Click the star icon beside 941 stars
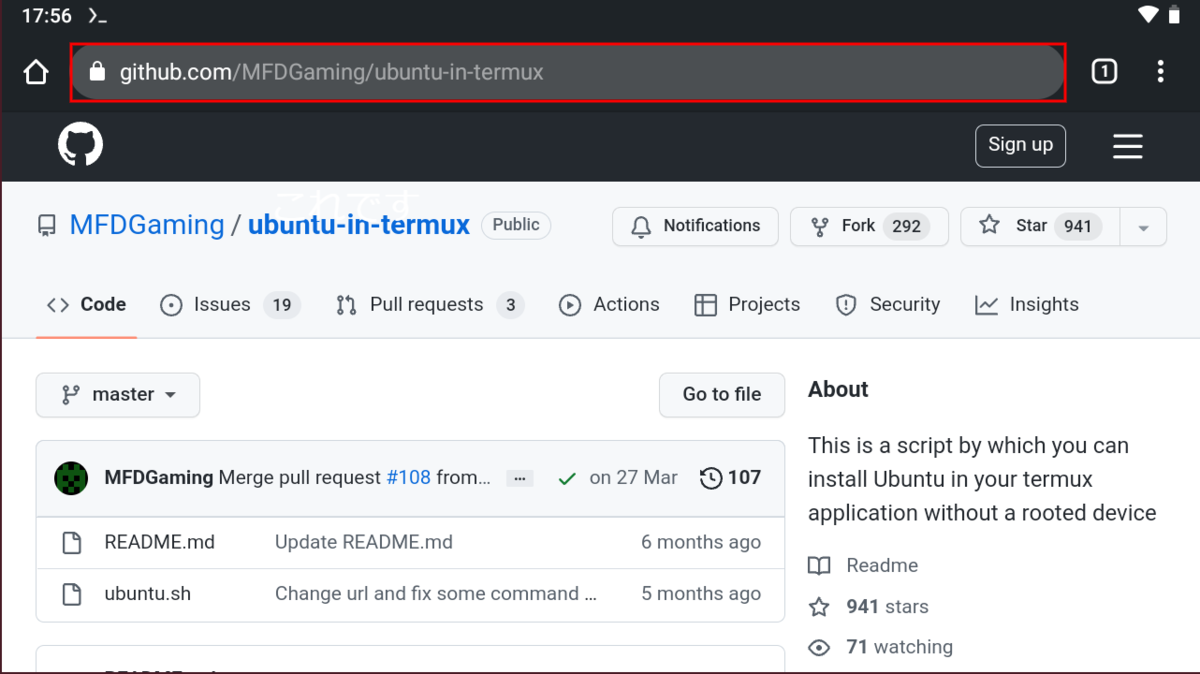Image resolution: width=1200 pixels, height=674 pixels. [x=819, y=607]
